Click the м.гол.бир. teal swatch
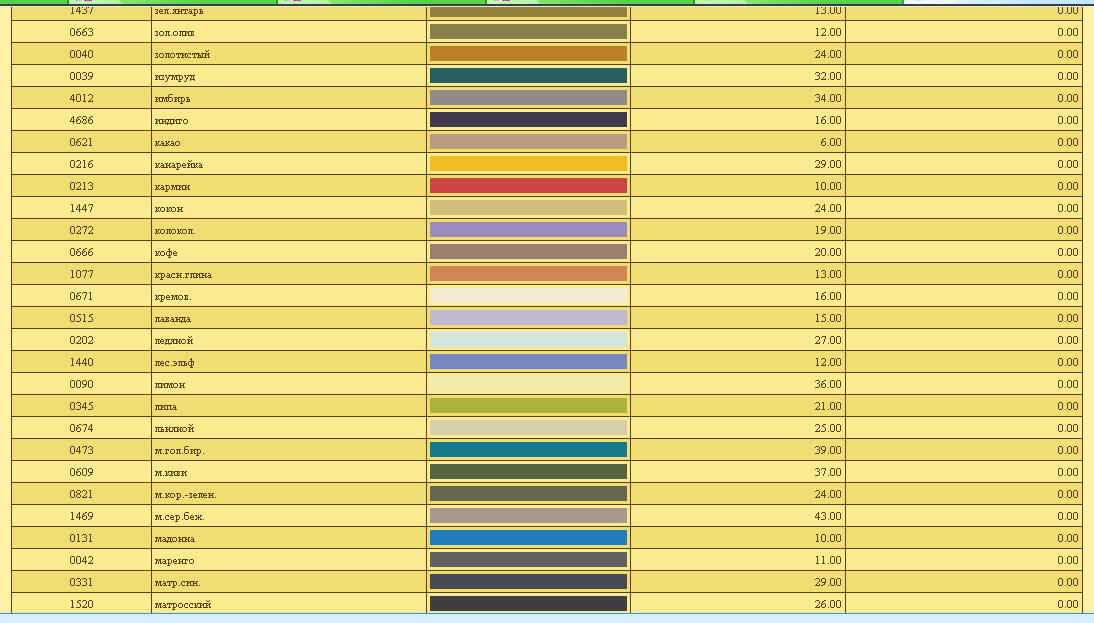The width and height of the screenshot is (1094, 623). (x=528, y=450)
